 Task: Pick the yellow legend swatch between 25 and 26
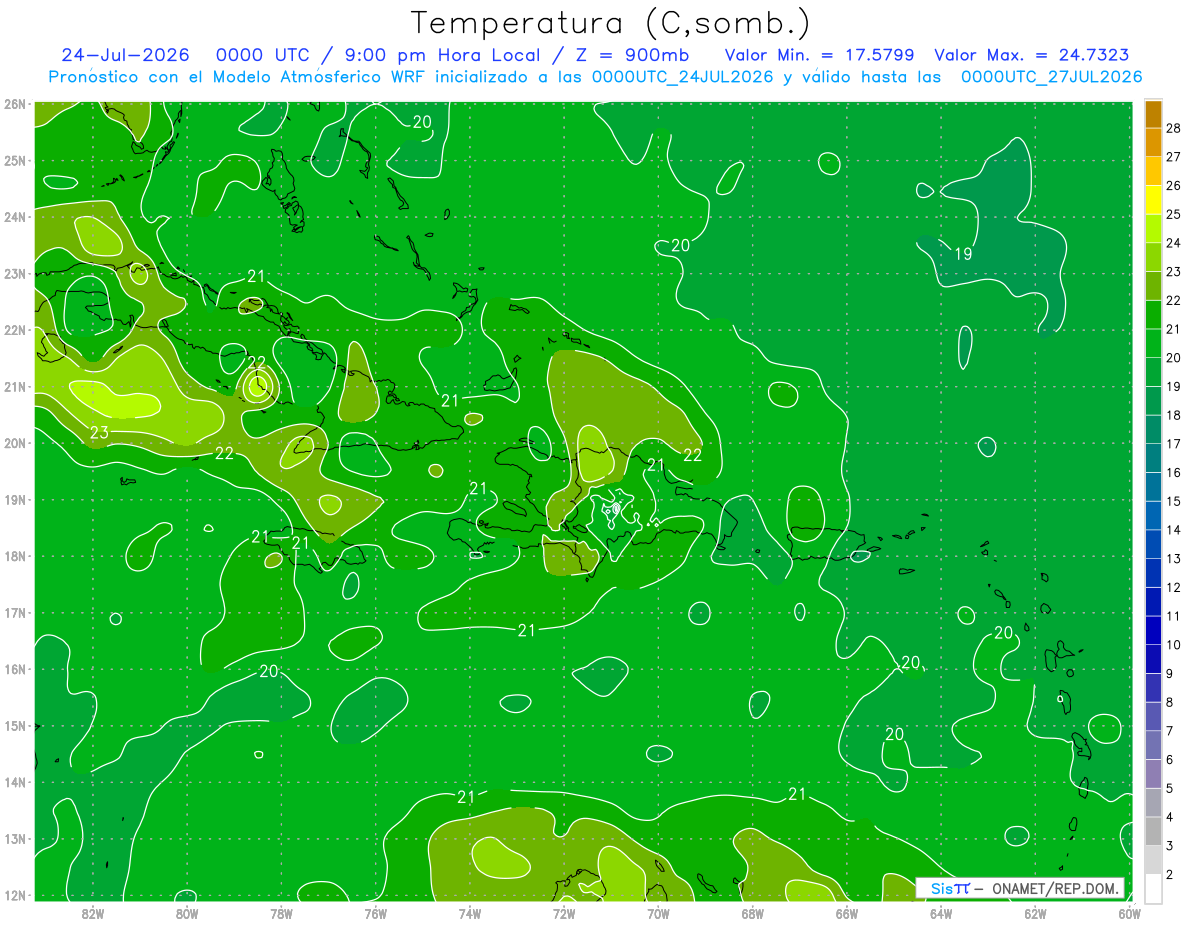click(1153, 200)
